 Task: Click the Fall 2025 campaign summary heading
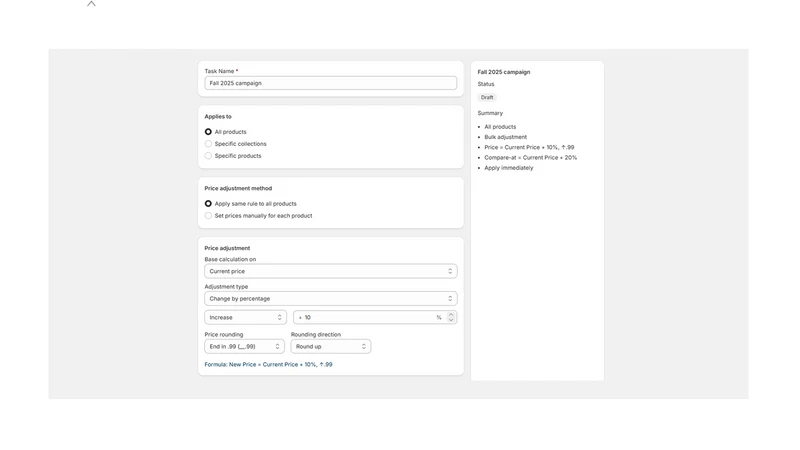pos(504,72)
